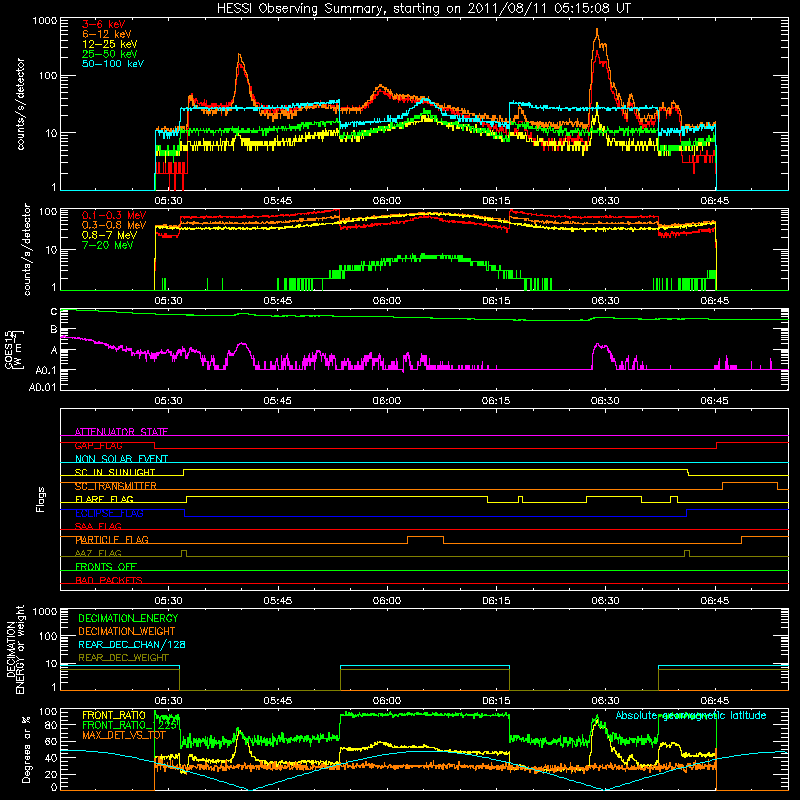Click the top panel counts/s/detector axis label

pos(20,104)
